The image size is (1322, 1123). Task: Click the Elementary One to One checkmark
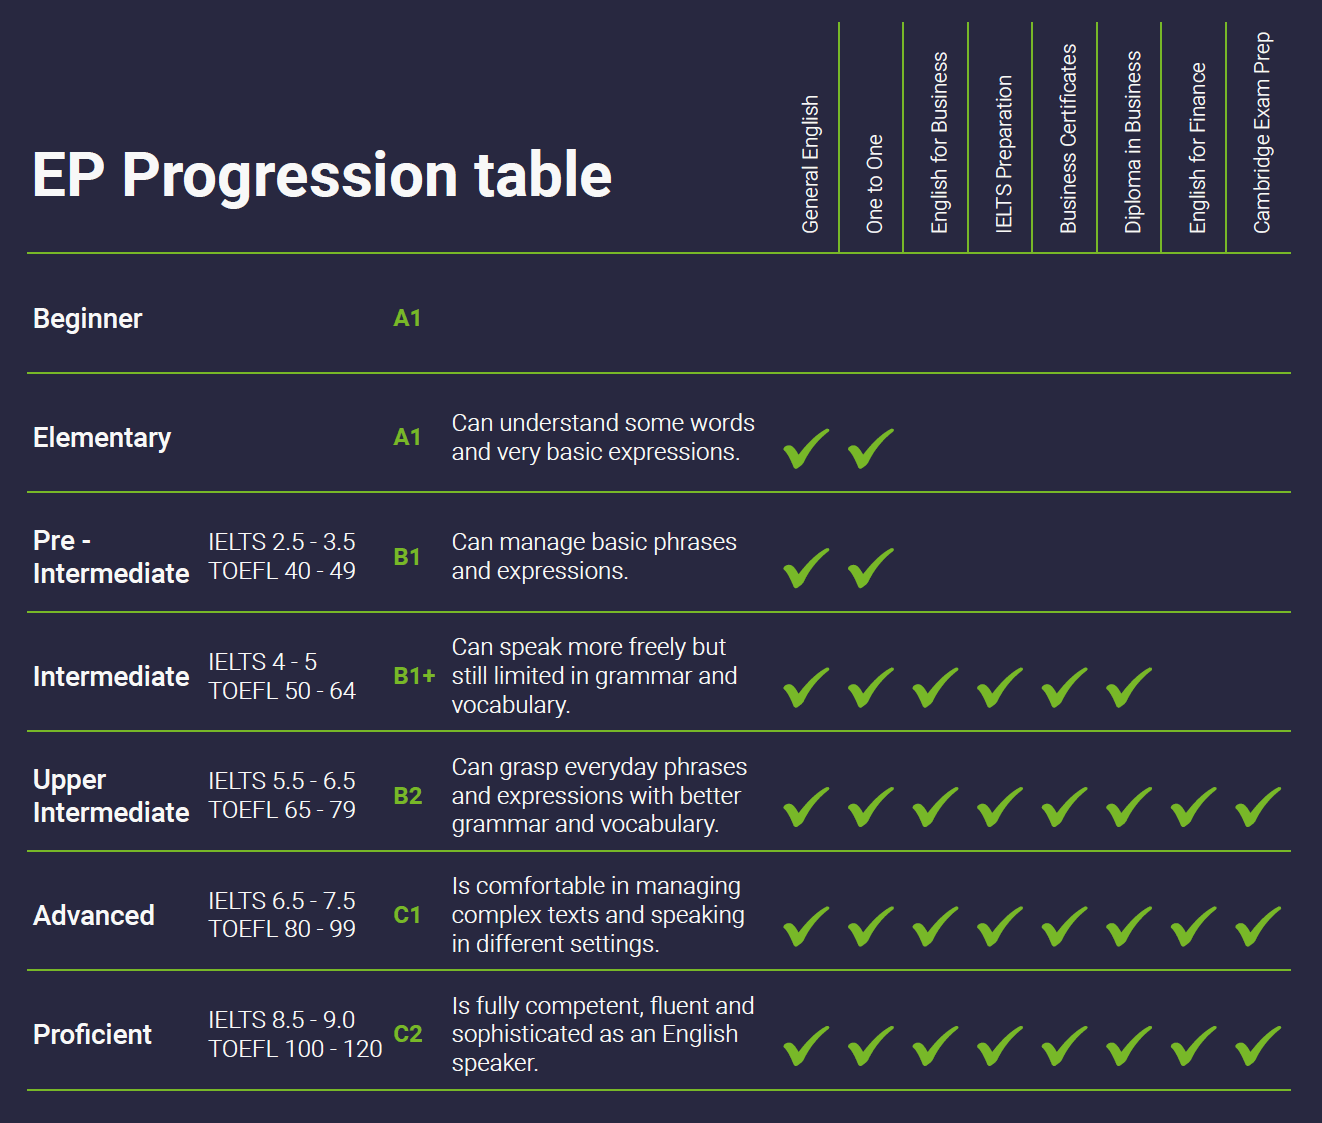871,448
